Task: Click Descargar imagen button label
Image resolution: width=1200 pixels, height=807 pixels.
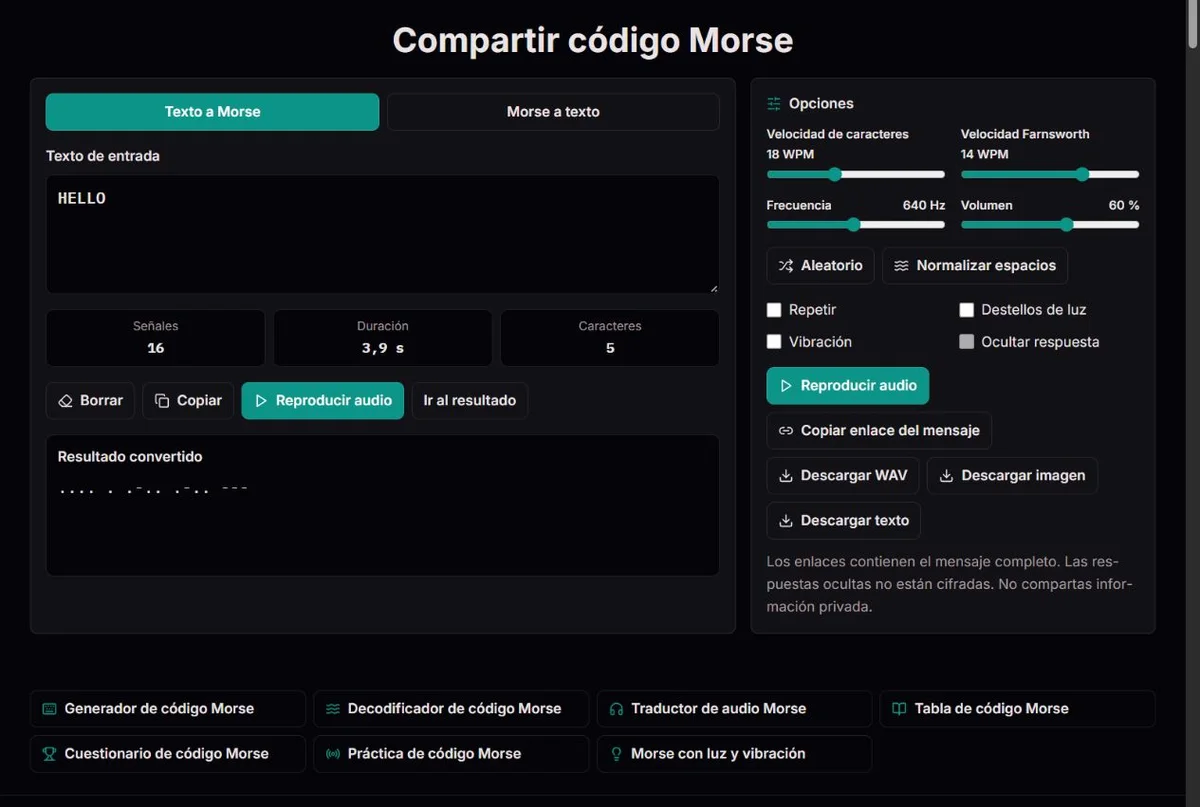Action: tap(1023, 476)
